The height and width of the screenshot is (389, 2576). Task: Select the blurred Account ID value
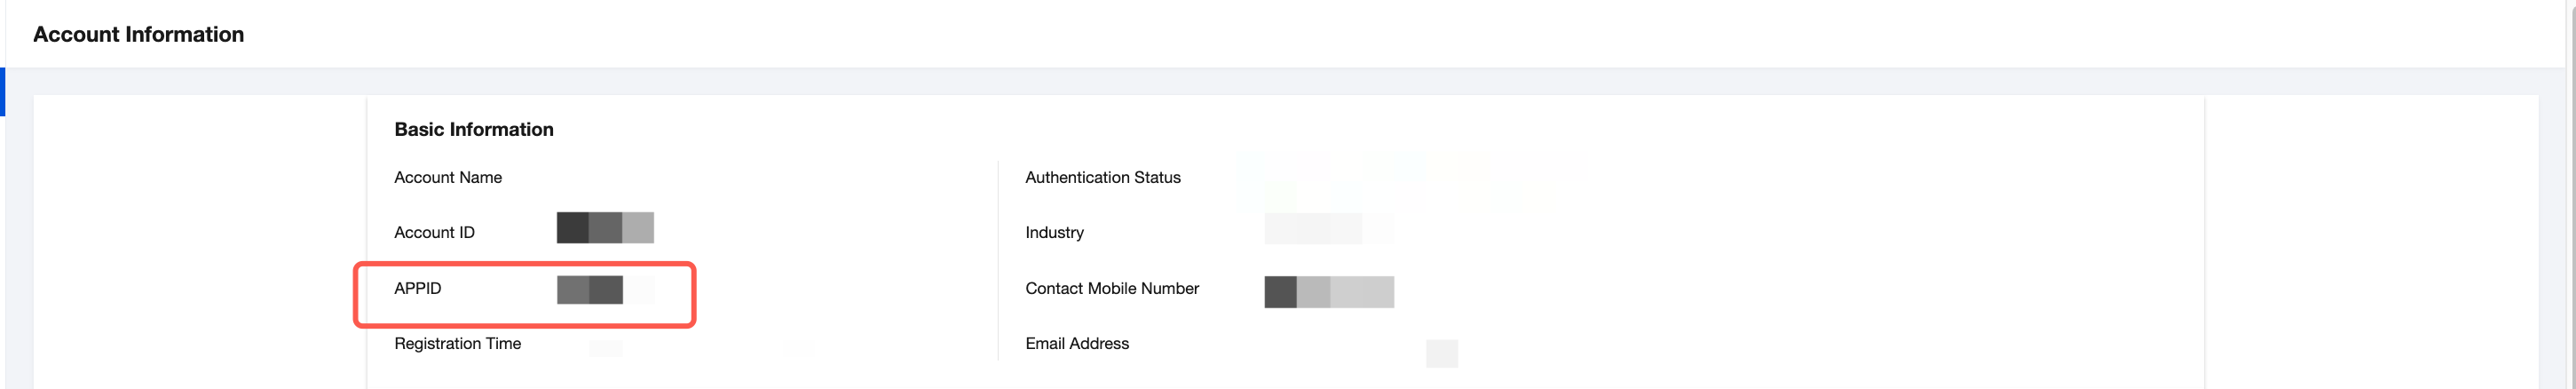605,228
